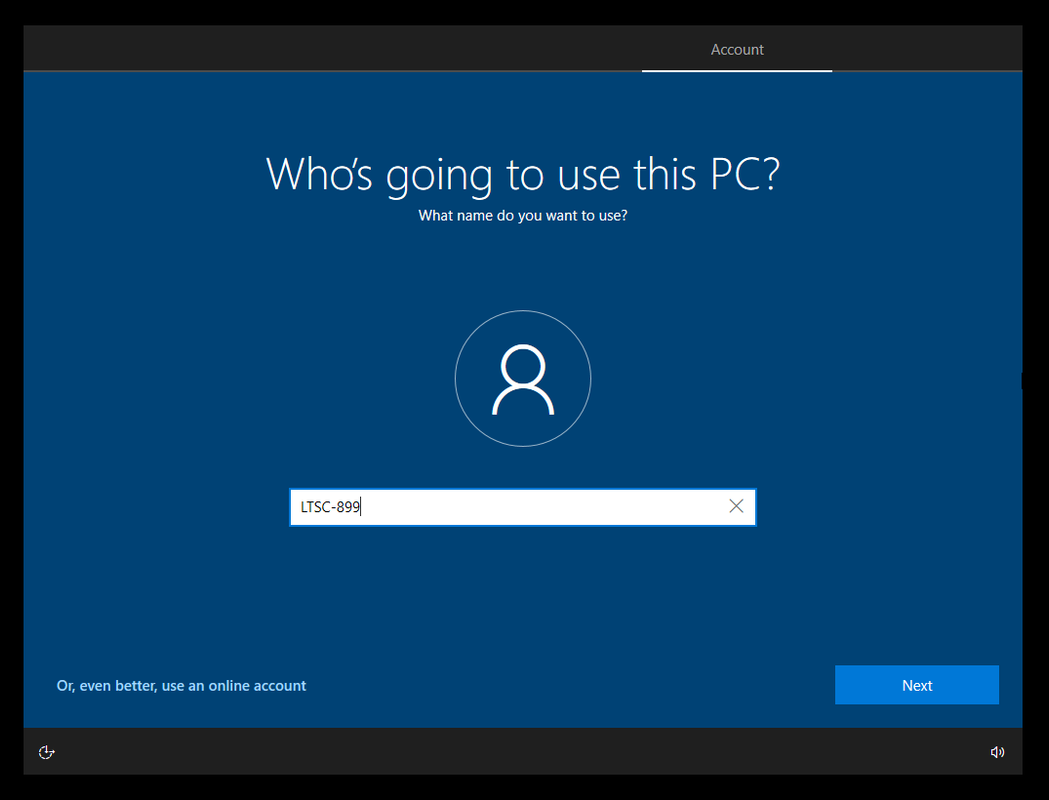Open the online account link
This screenshot has width=1049, height=800.
181,686
